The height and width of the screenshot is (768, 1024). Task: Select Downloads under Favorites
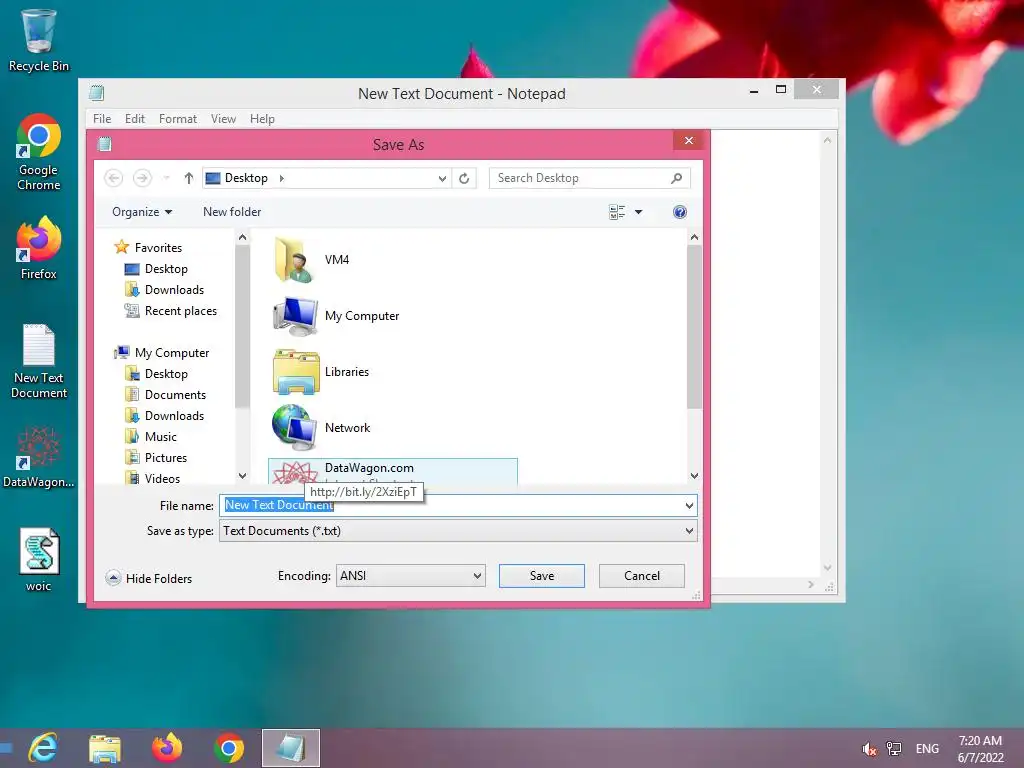click(x=164, y=290)
